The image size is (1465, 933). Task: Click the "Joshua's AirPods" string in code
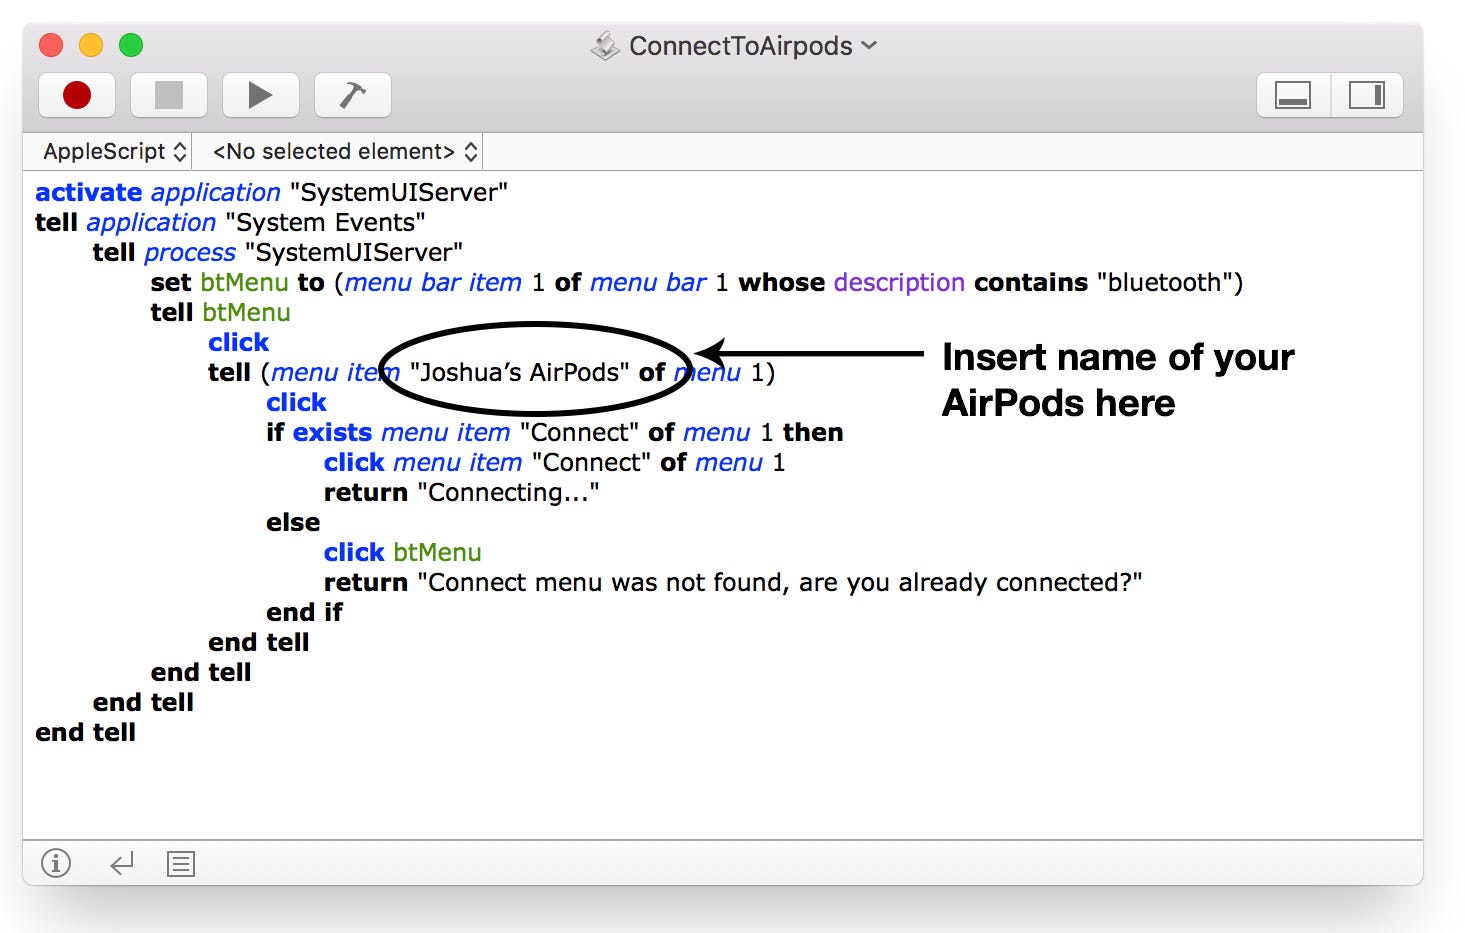(520, 372)
